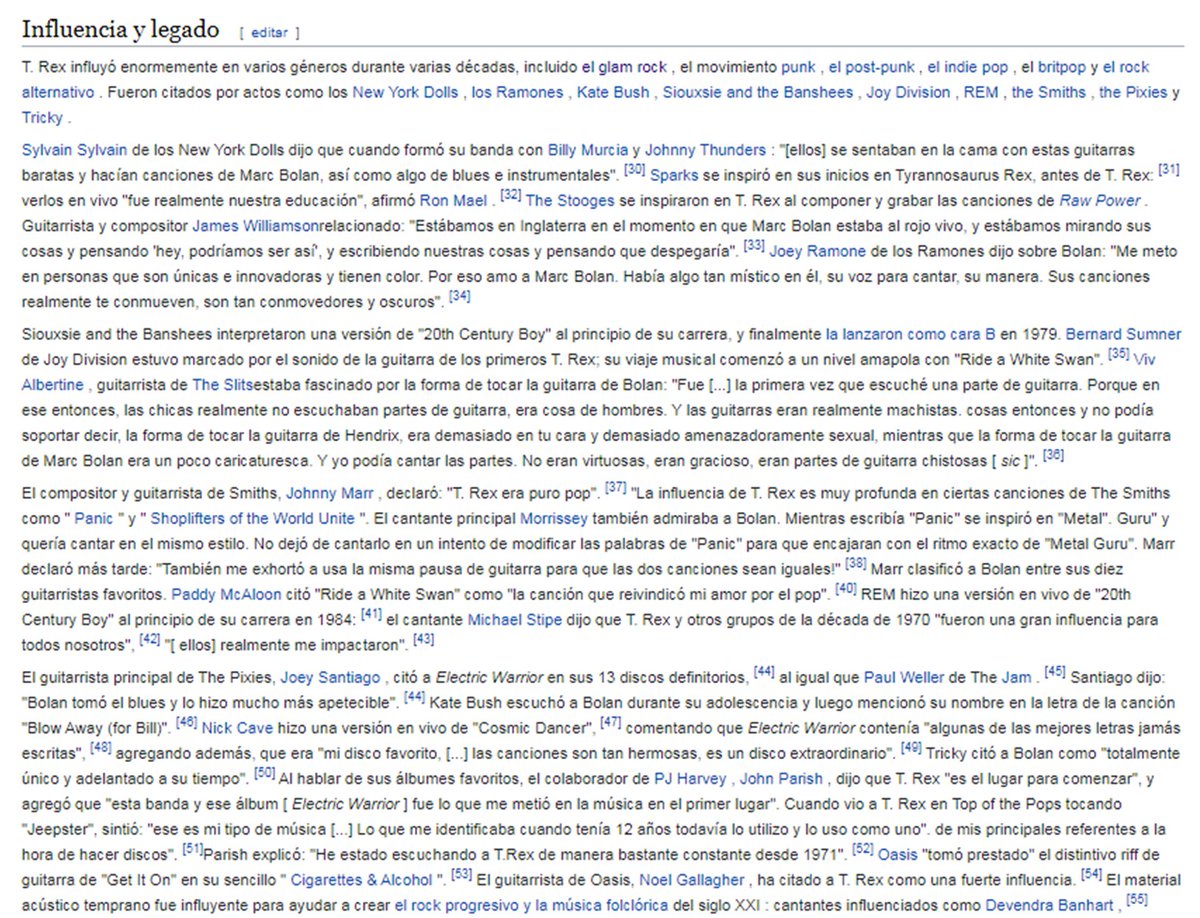Open the 'Panic' song link
Image resolution: width=1200 pixels, height=918 pixels.
coord(93,518)
